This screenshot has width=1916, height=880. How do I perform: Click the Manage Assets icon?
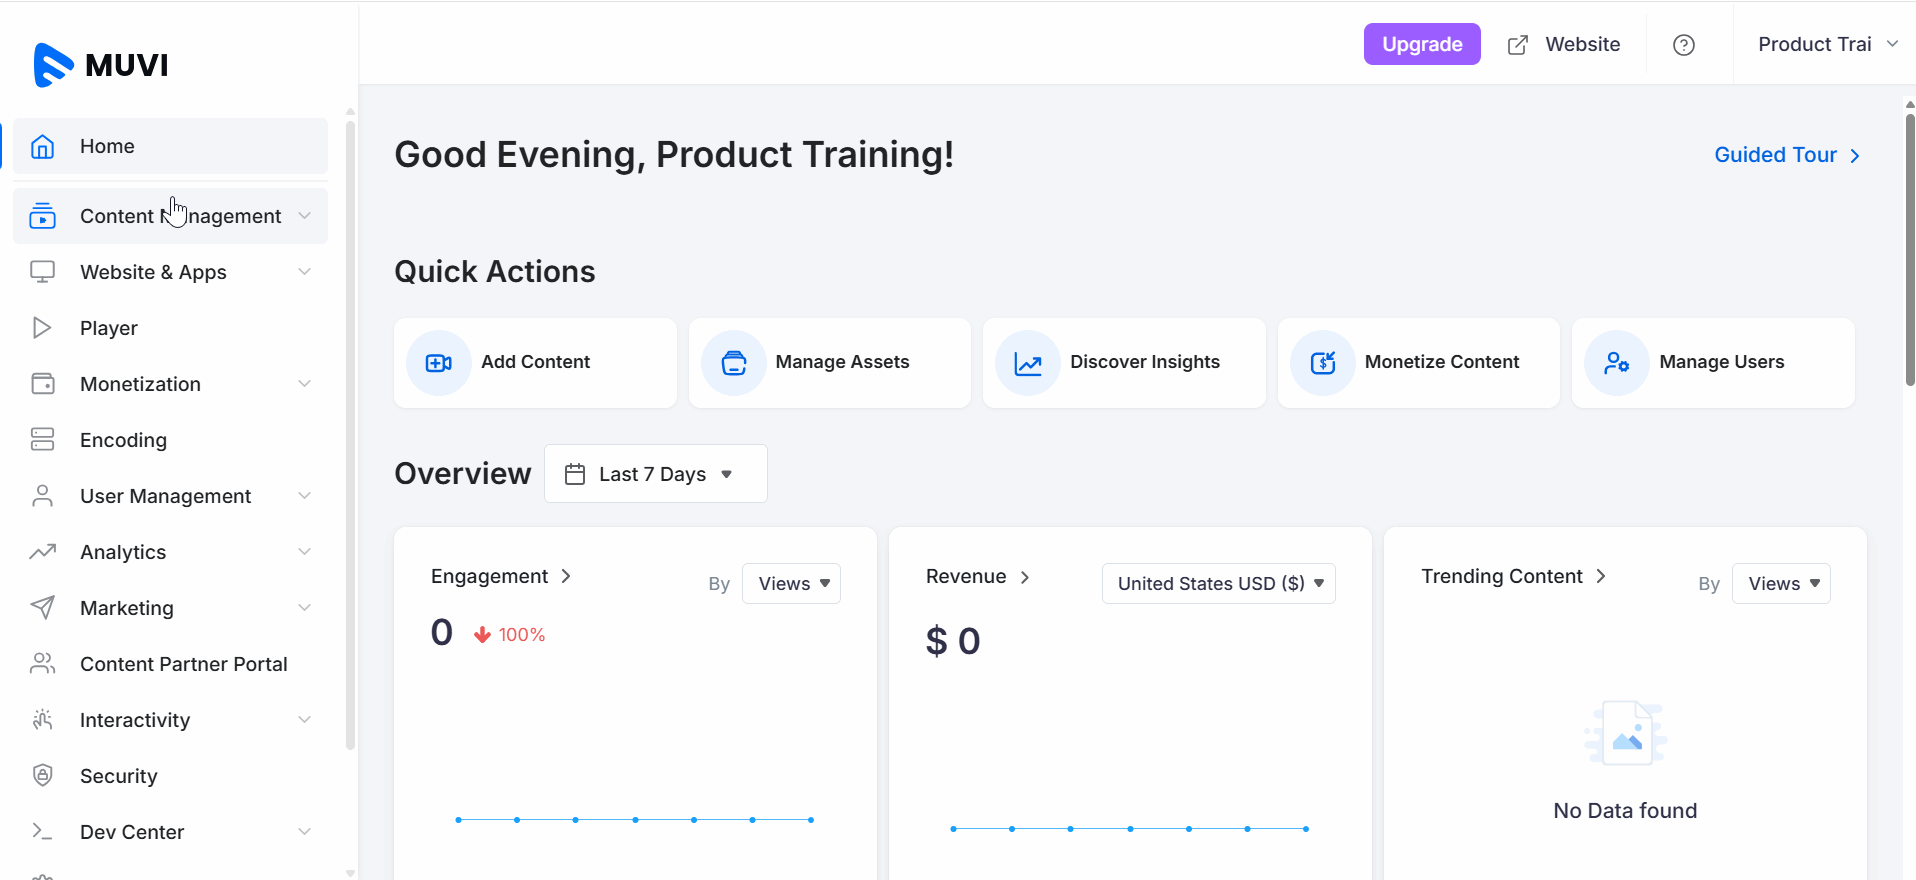(x=733, y=363)
